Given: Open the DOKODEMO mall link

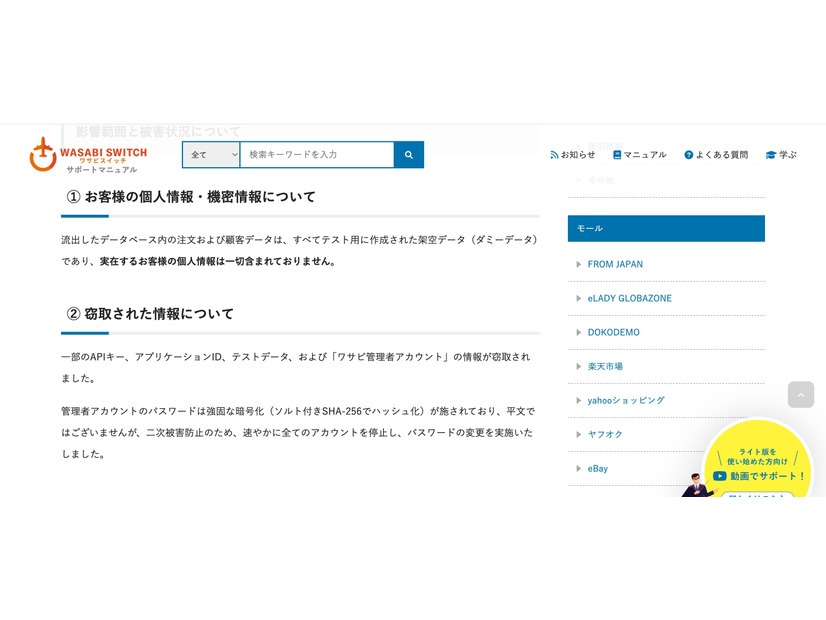Looking at the screenshot, I should 614,332.
